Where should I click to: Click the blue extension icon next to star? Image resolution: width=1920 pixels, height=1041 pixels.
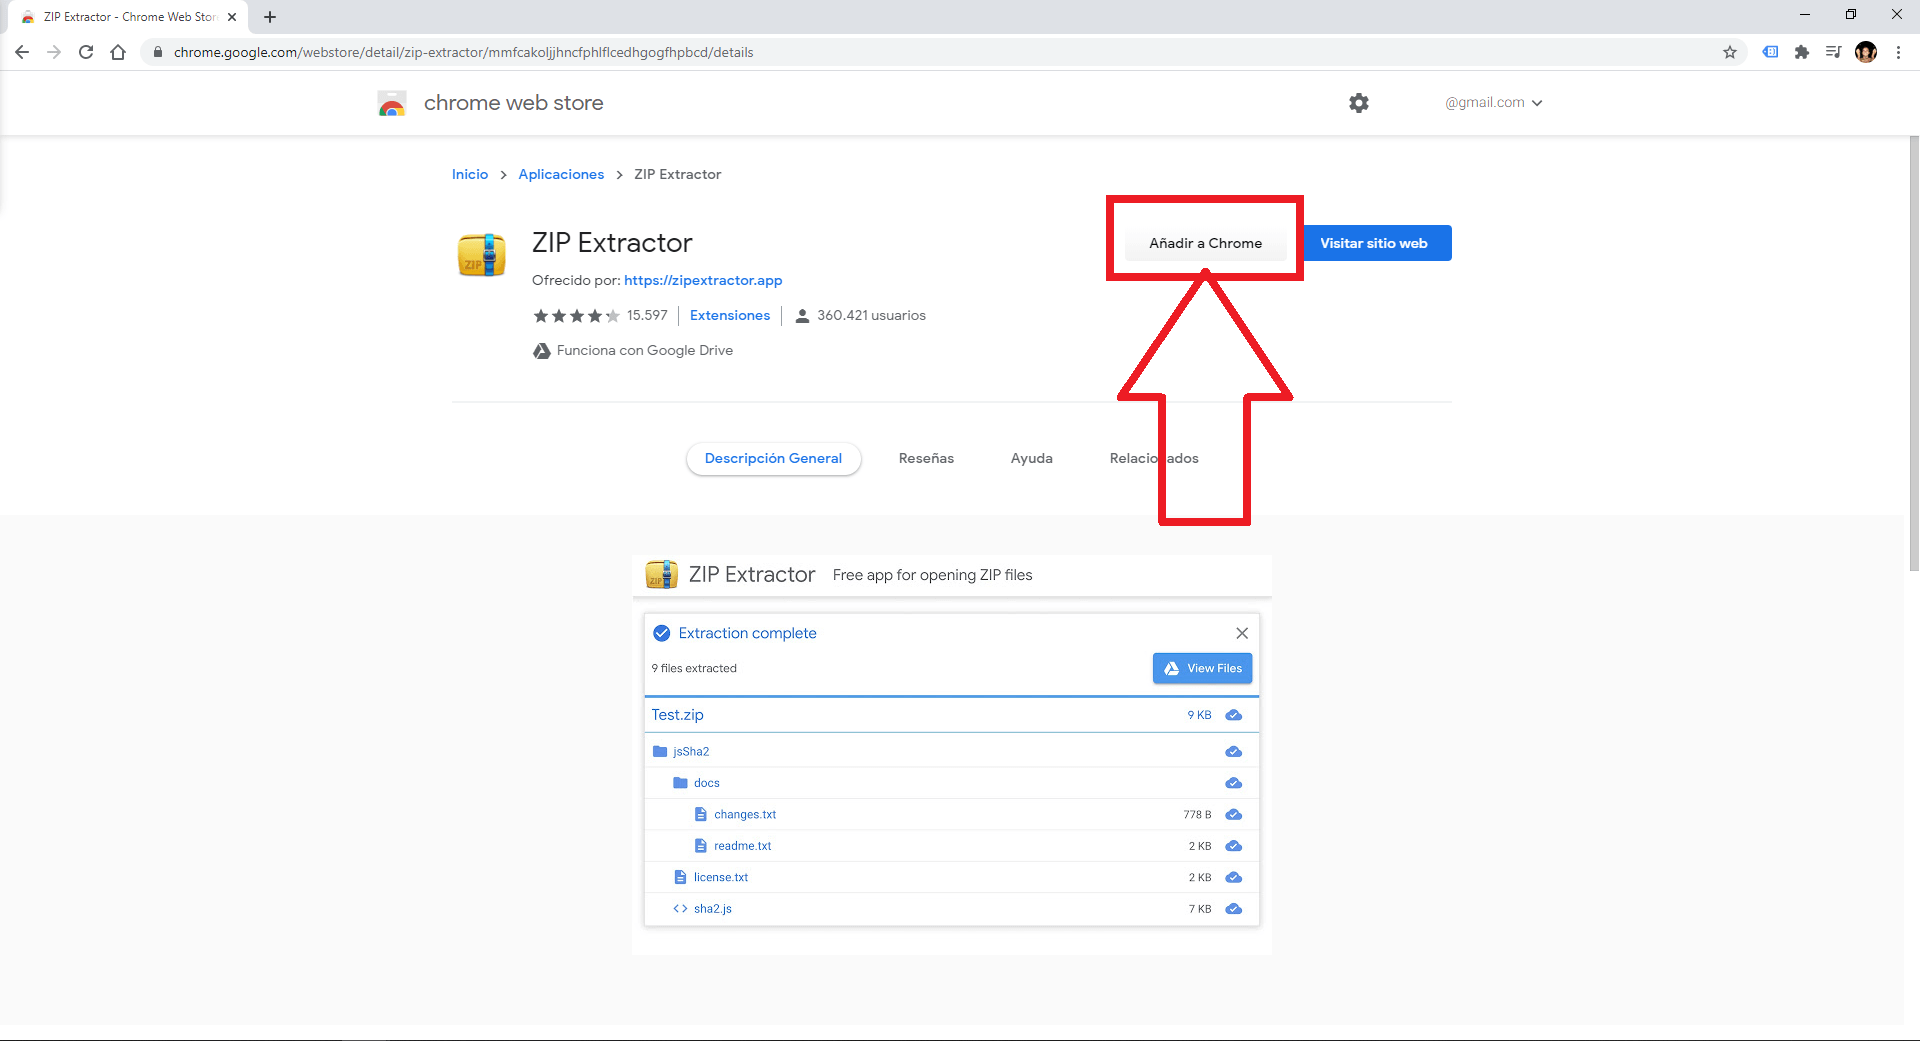click(x=1770, y=52)
